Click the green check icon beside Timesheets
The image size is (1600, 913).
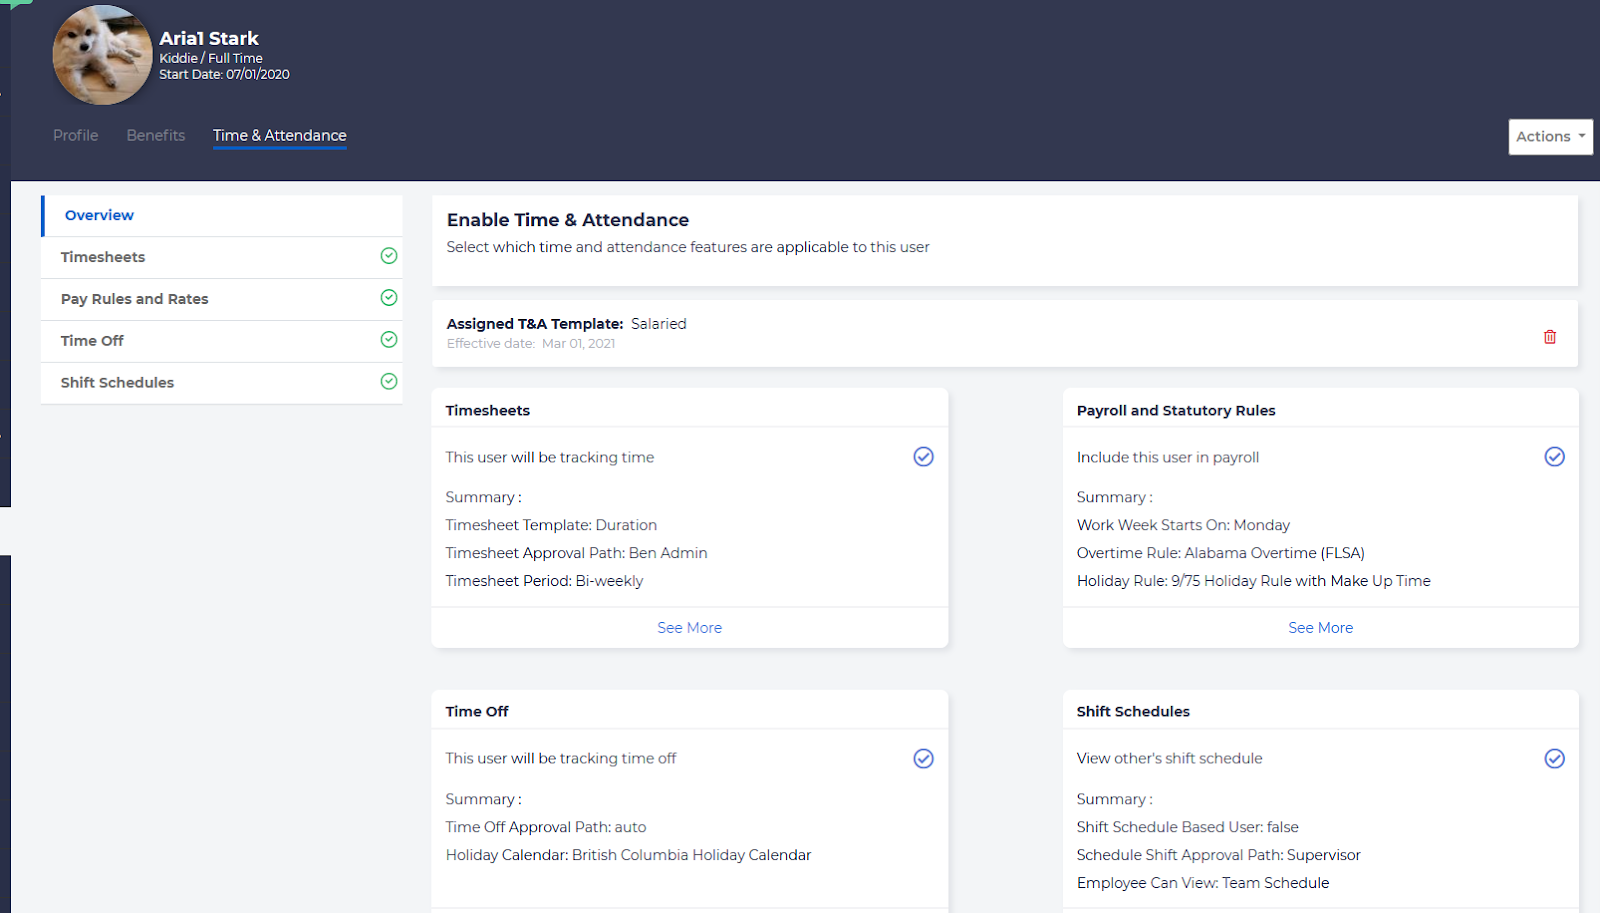(389, 256)
